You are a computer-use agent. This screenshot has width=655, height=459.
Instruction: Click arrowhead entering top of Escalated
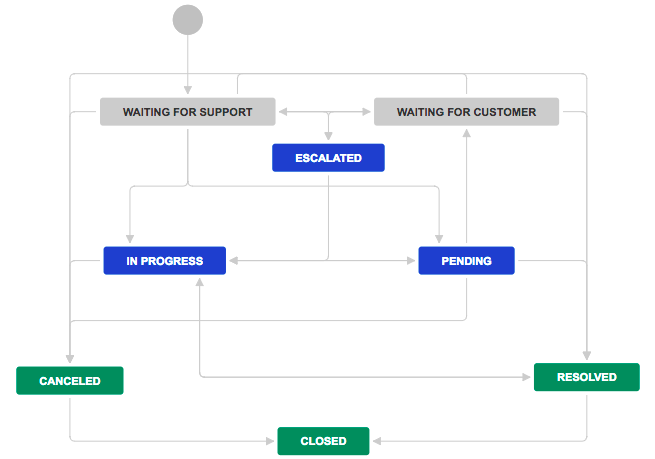pos(328,139)
